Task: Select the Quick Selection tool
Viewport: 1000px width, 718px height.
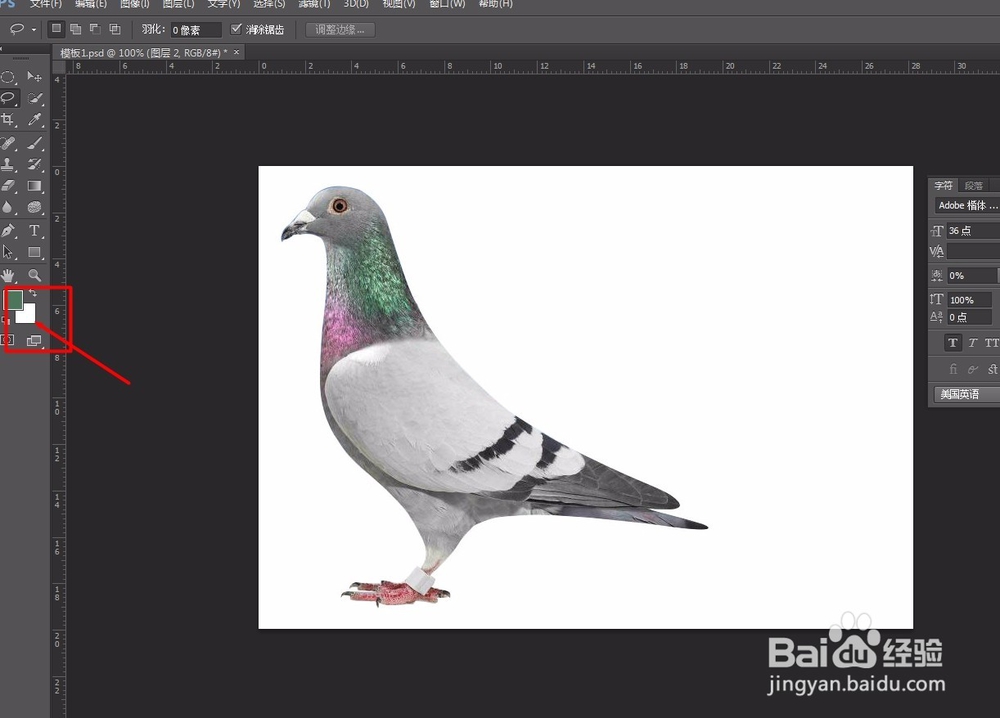Action: coord(34,98)
